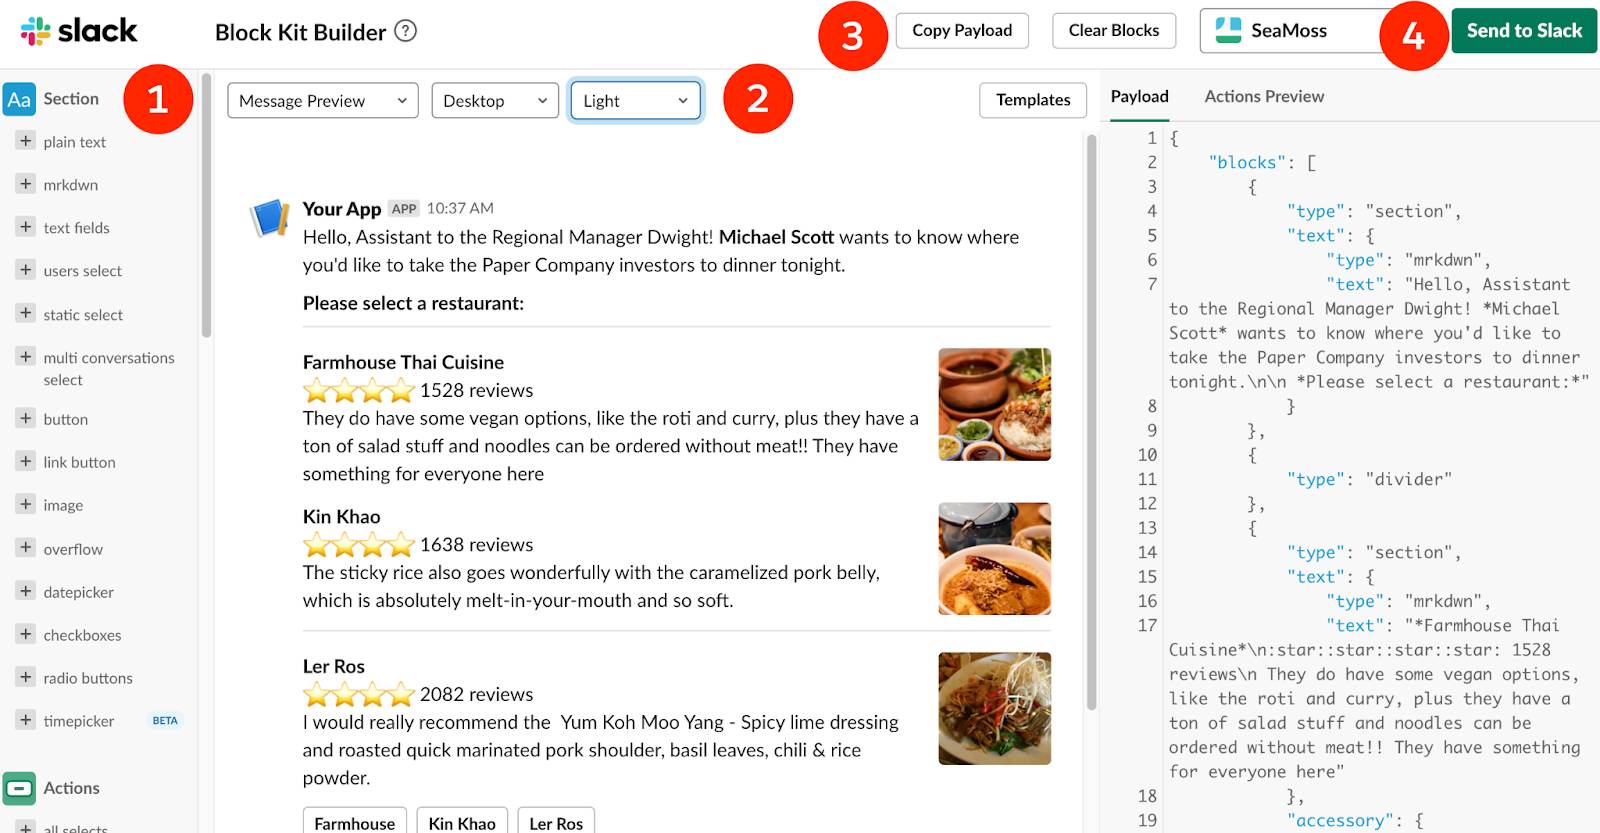Add overflow block plus icon

tap(26, 548)
